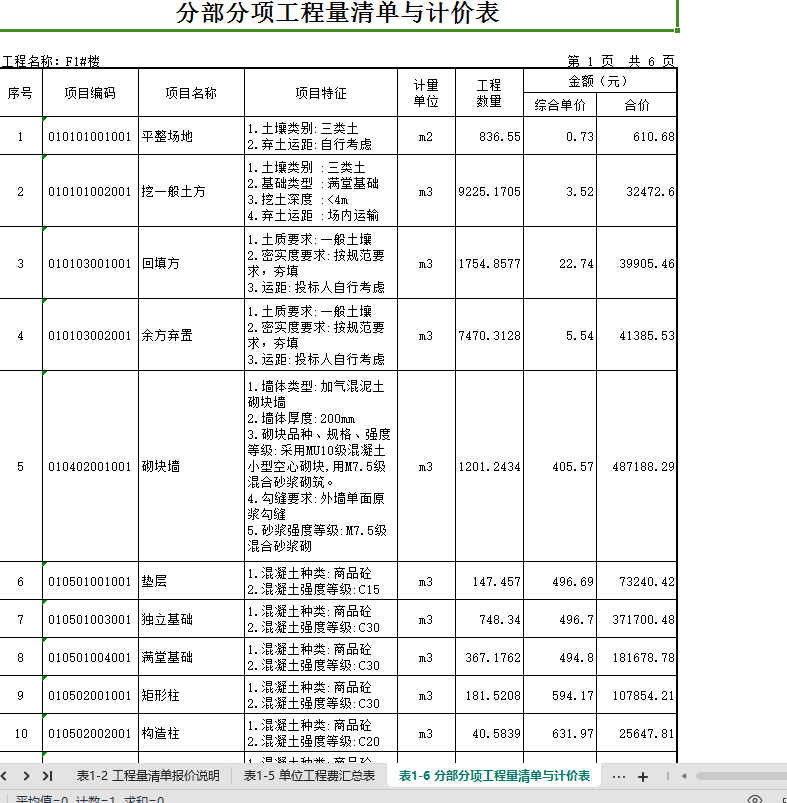Select the 金额（元） header cell
787x803 pixels.
600,81
